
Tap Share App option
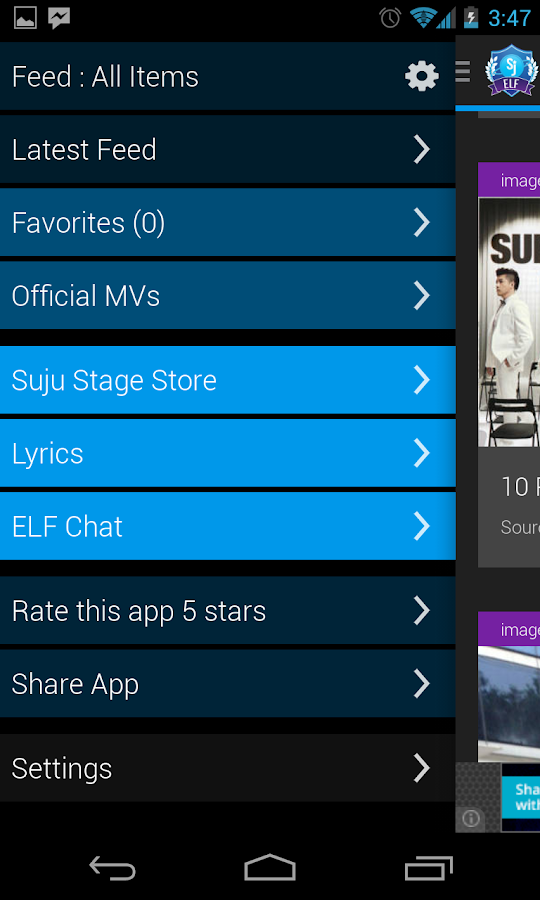click(x=228, y=684)
